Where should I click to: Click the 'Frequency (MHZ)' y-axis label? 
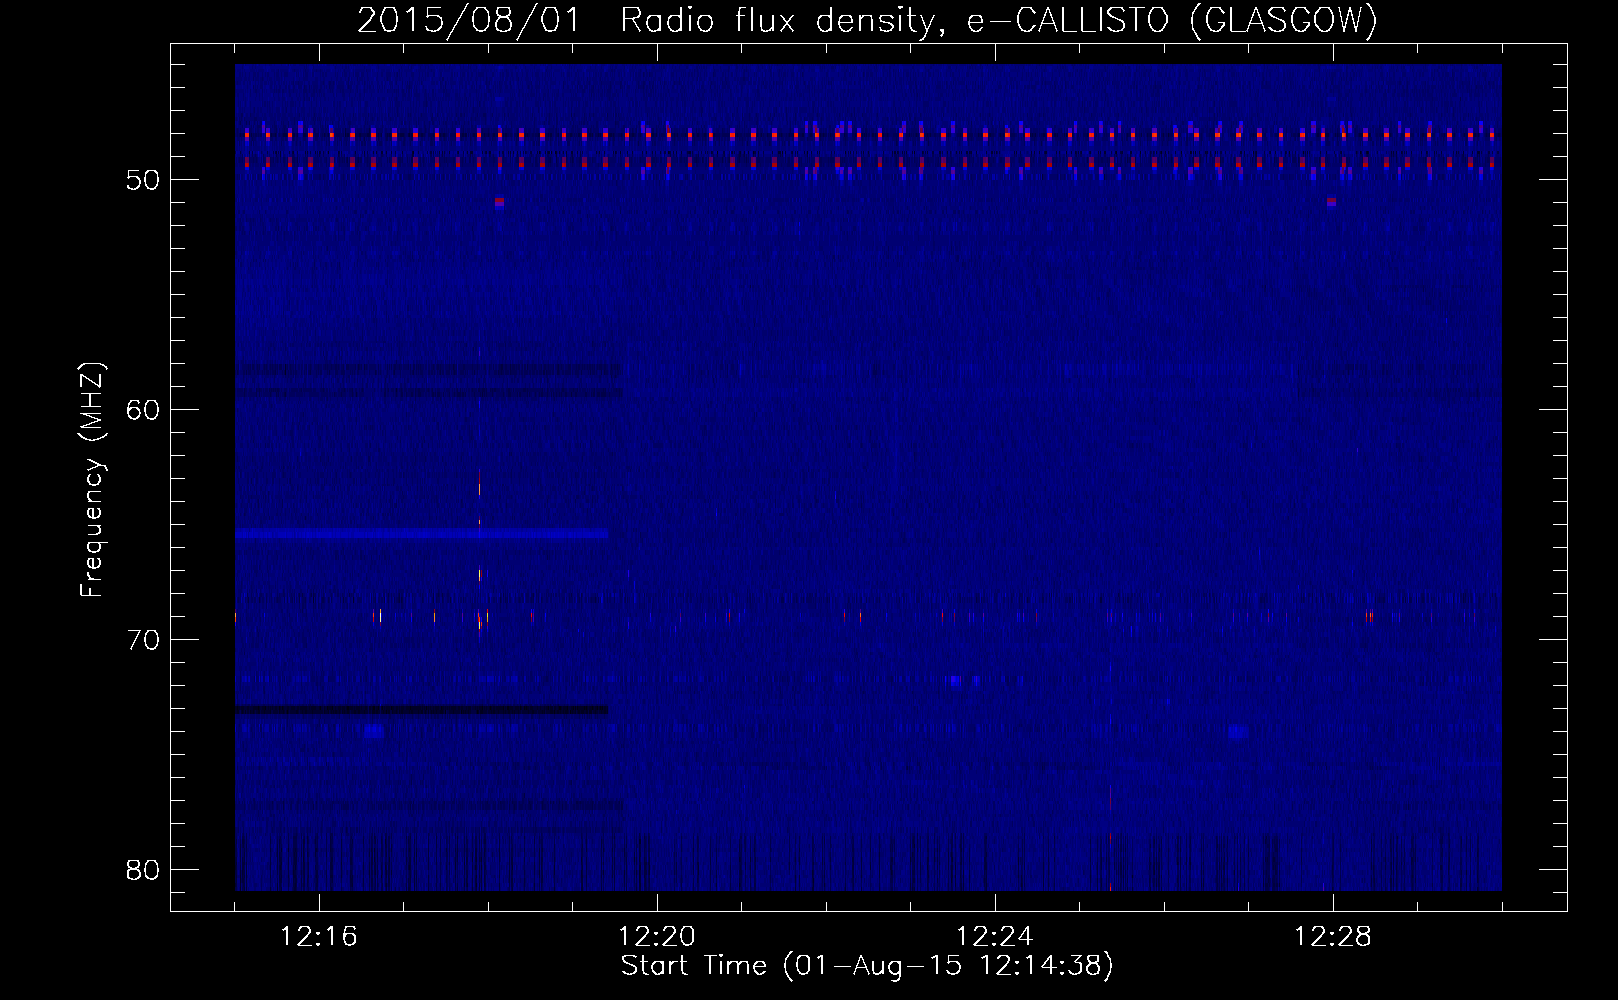(92, 480)
